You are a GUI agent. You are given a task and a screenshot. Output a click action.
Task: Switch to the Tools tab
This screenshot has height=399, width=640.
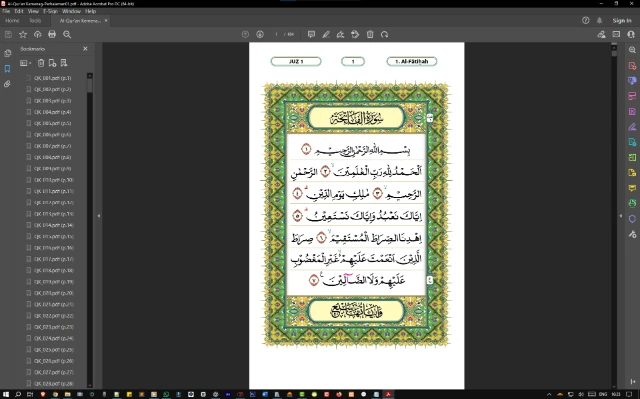(x=35, y=20)
